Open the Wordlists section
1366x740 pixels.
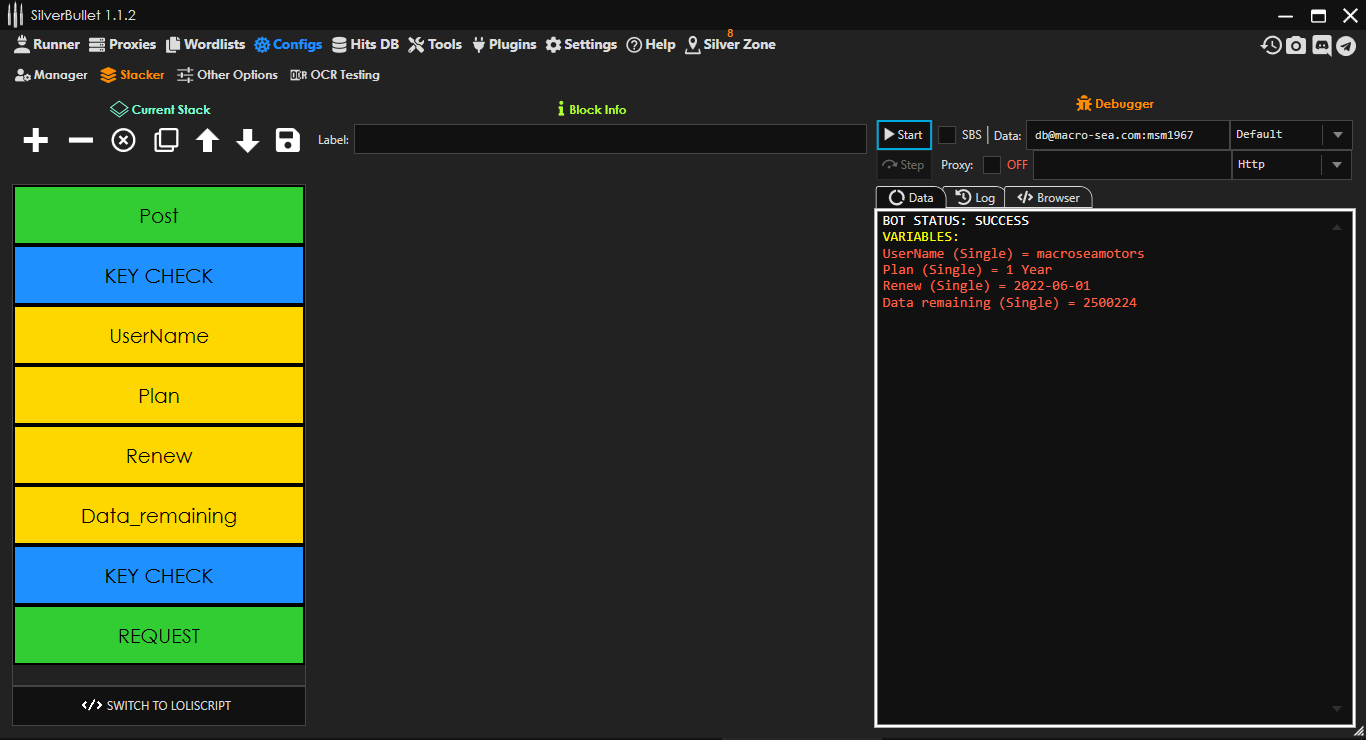tap(205, 44)
